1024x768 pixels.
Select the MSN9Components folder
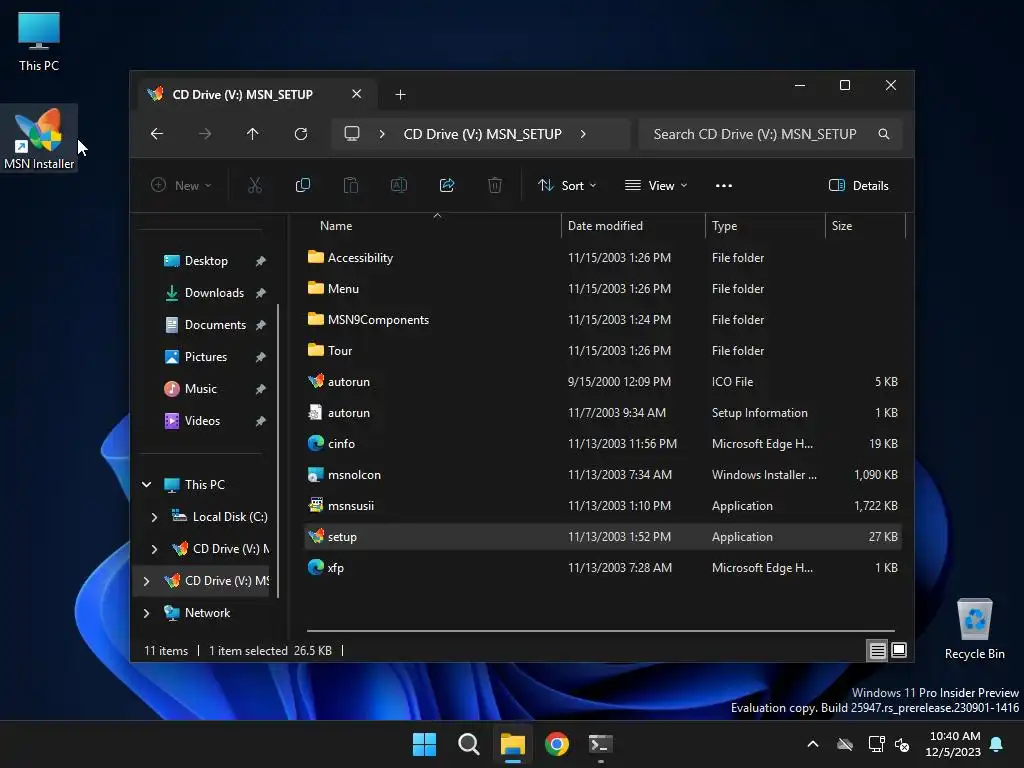(603, 320)
